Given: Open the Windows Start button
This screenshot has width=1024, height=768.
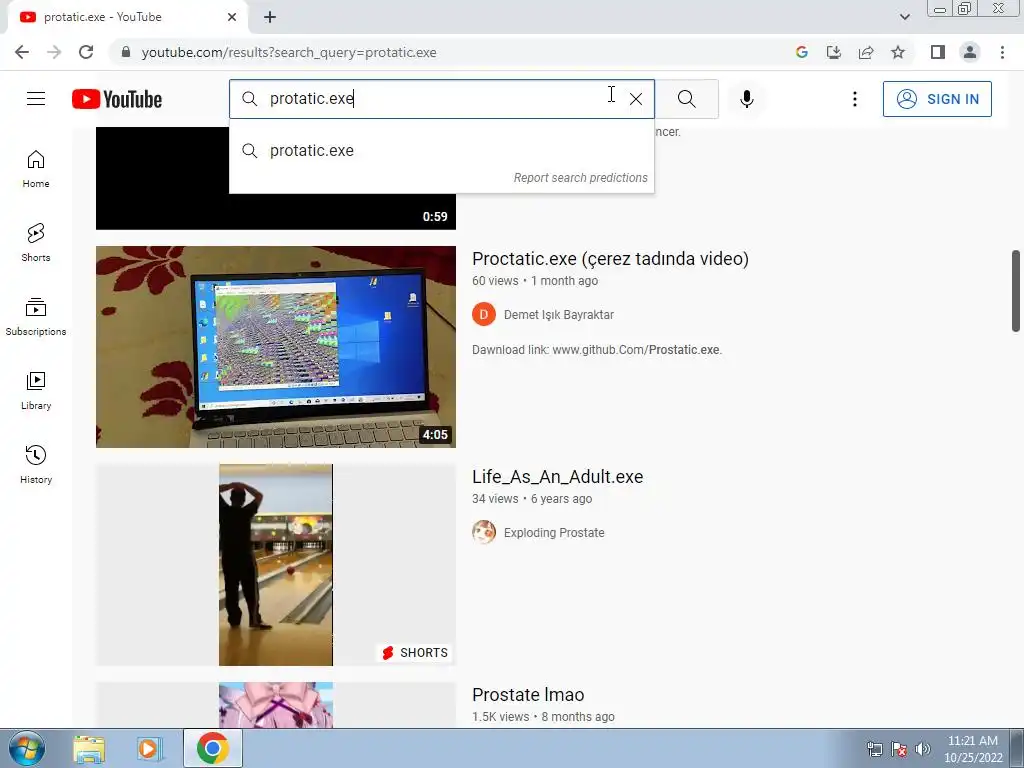Looking at the screenshot, I should pyautogui.click(x=27, y=748).
